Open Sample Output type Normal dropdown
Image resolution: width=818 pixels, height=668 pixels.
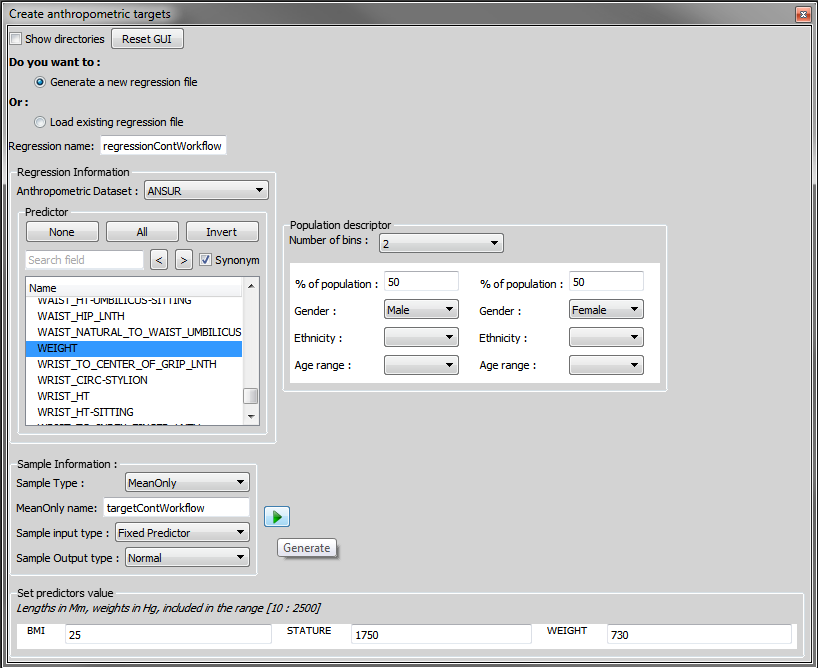coord(187,557)
